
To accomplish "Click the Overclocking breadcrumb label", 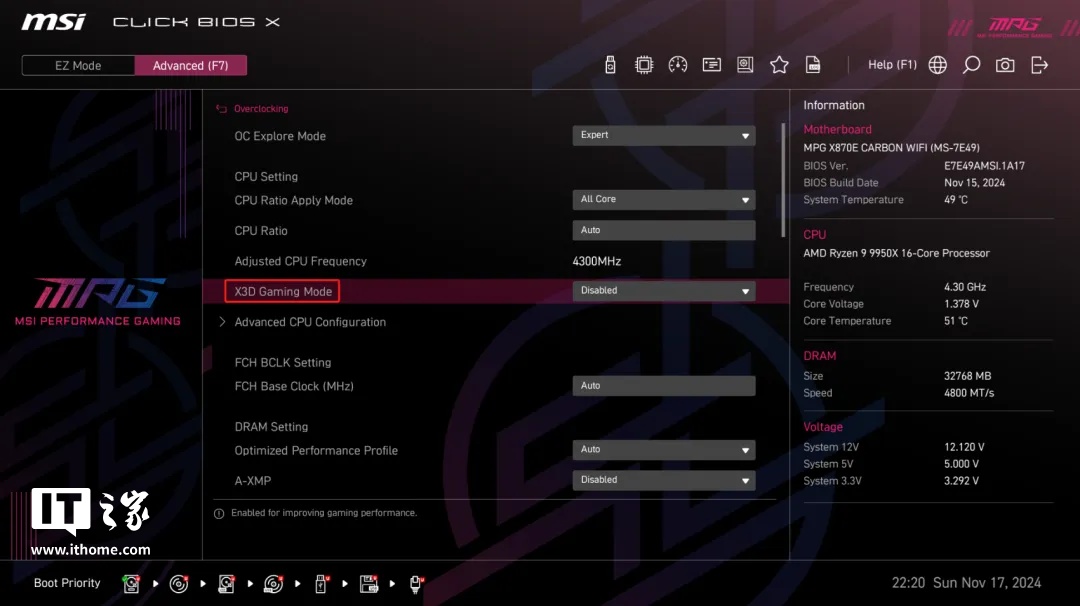I will tap(261, 109).
